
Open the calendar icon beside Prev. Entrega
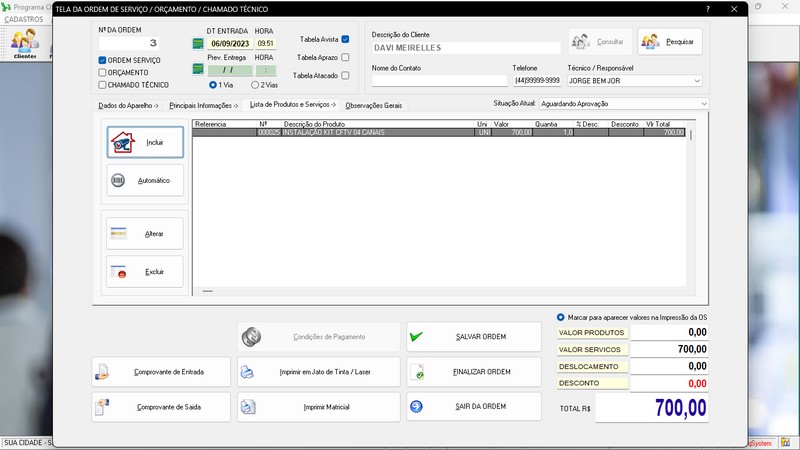198,69
